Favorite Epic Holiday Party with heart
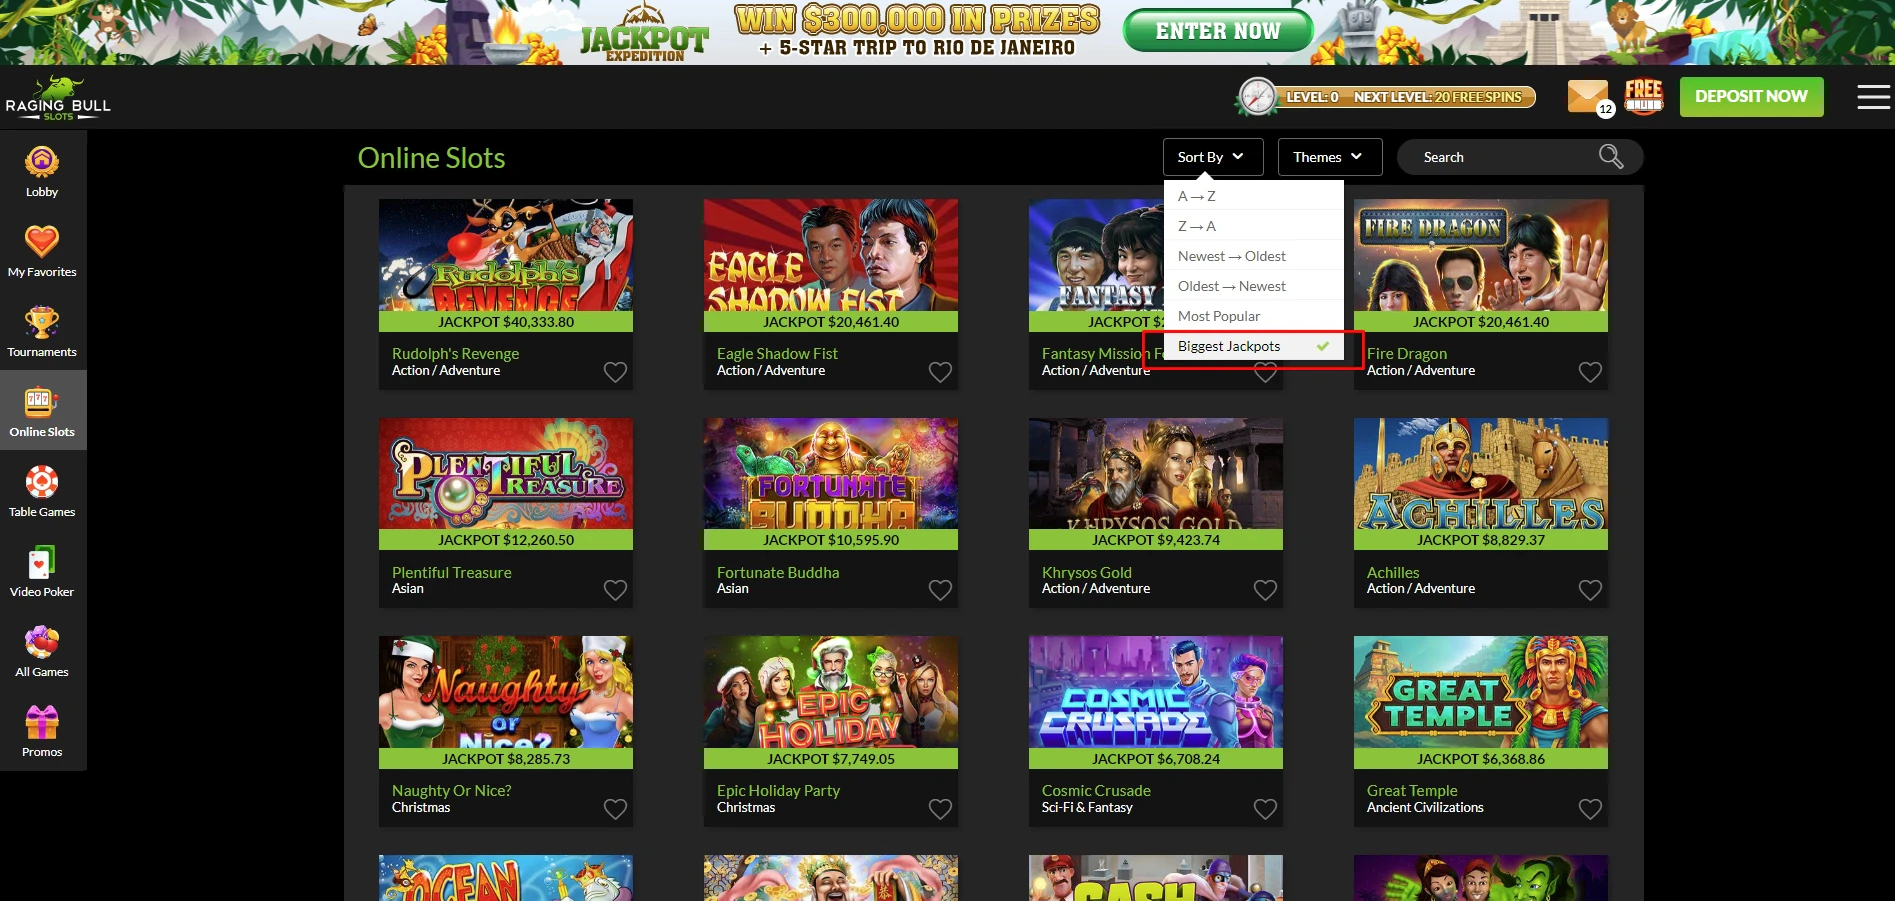1895x901 pixels. pyautogui.click(x=940, y=809)
